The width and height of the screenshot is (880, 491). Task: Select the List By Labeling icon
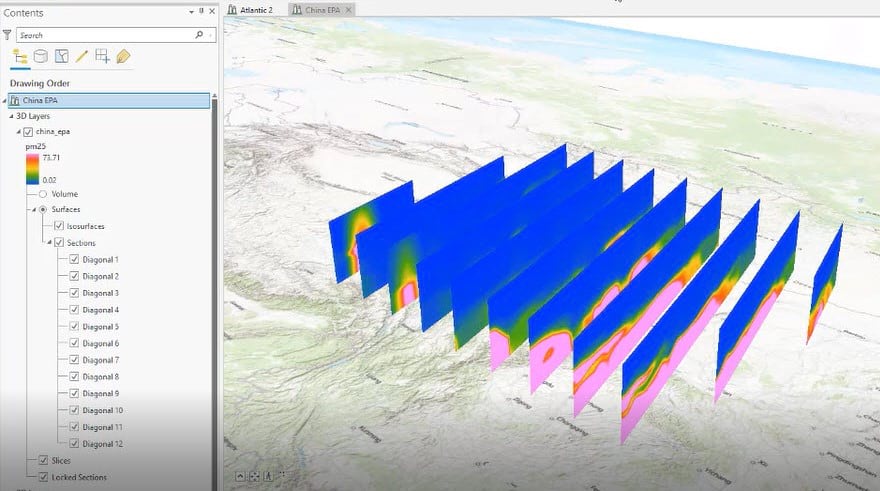[x=123, y=56]
